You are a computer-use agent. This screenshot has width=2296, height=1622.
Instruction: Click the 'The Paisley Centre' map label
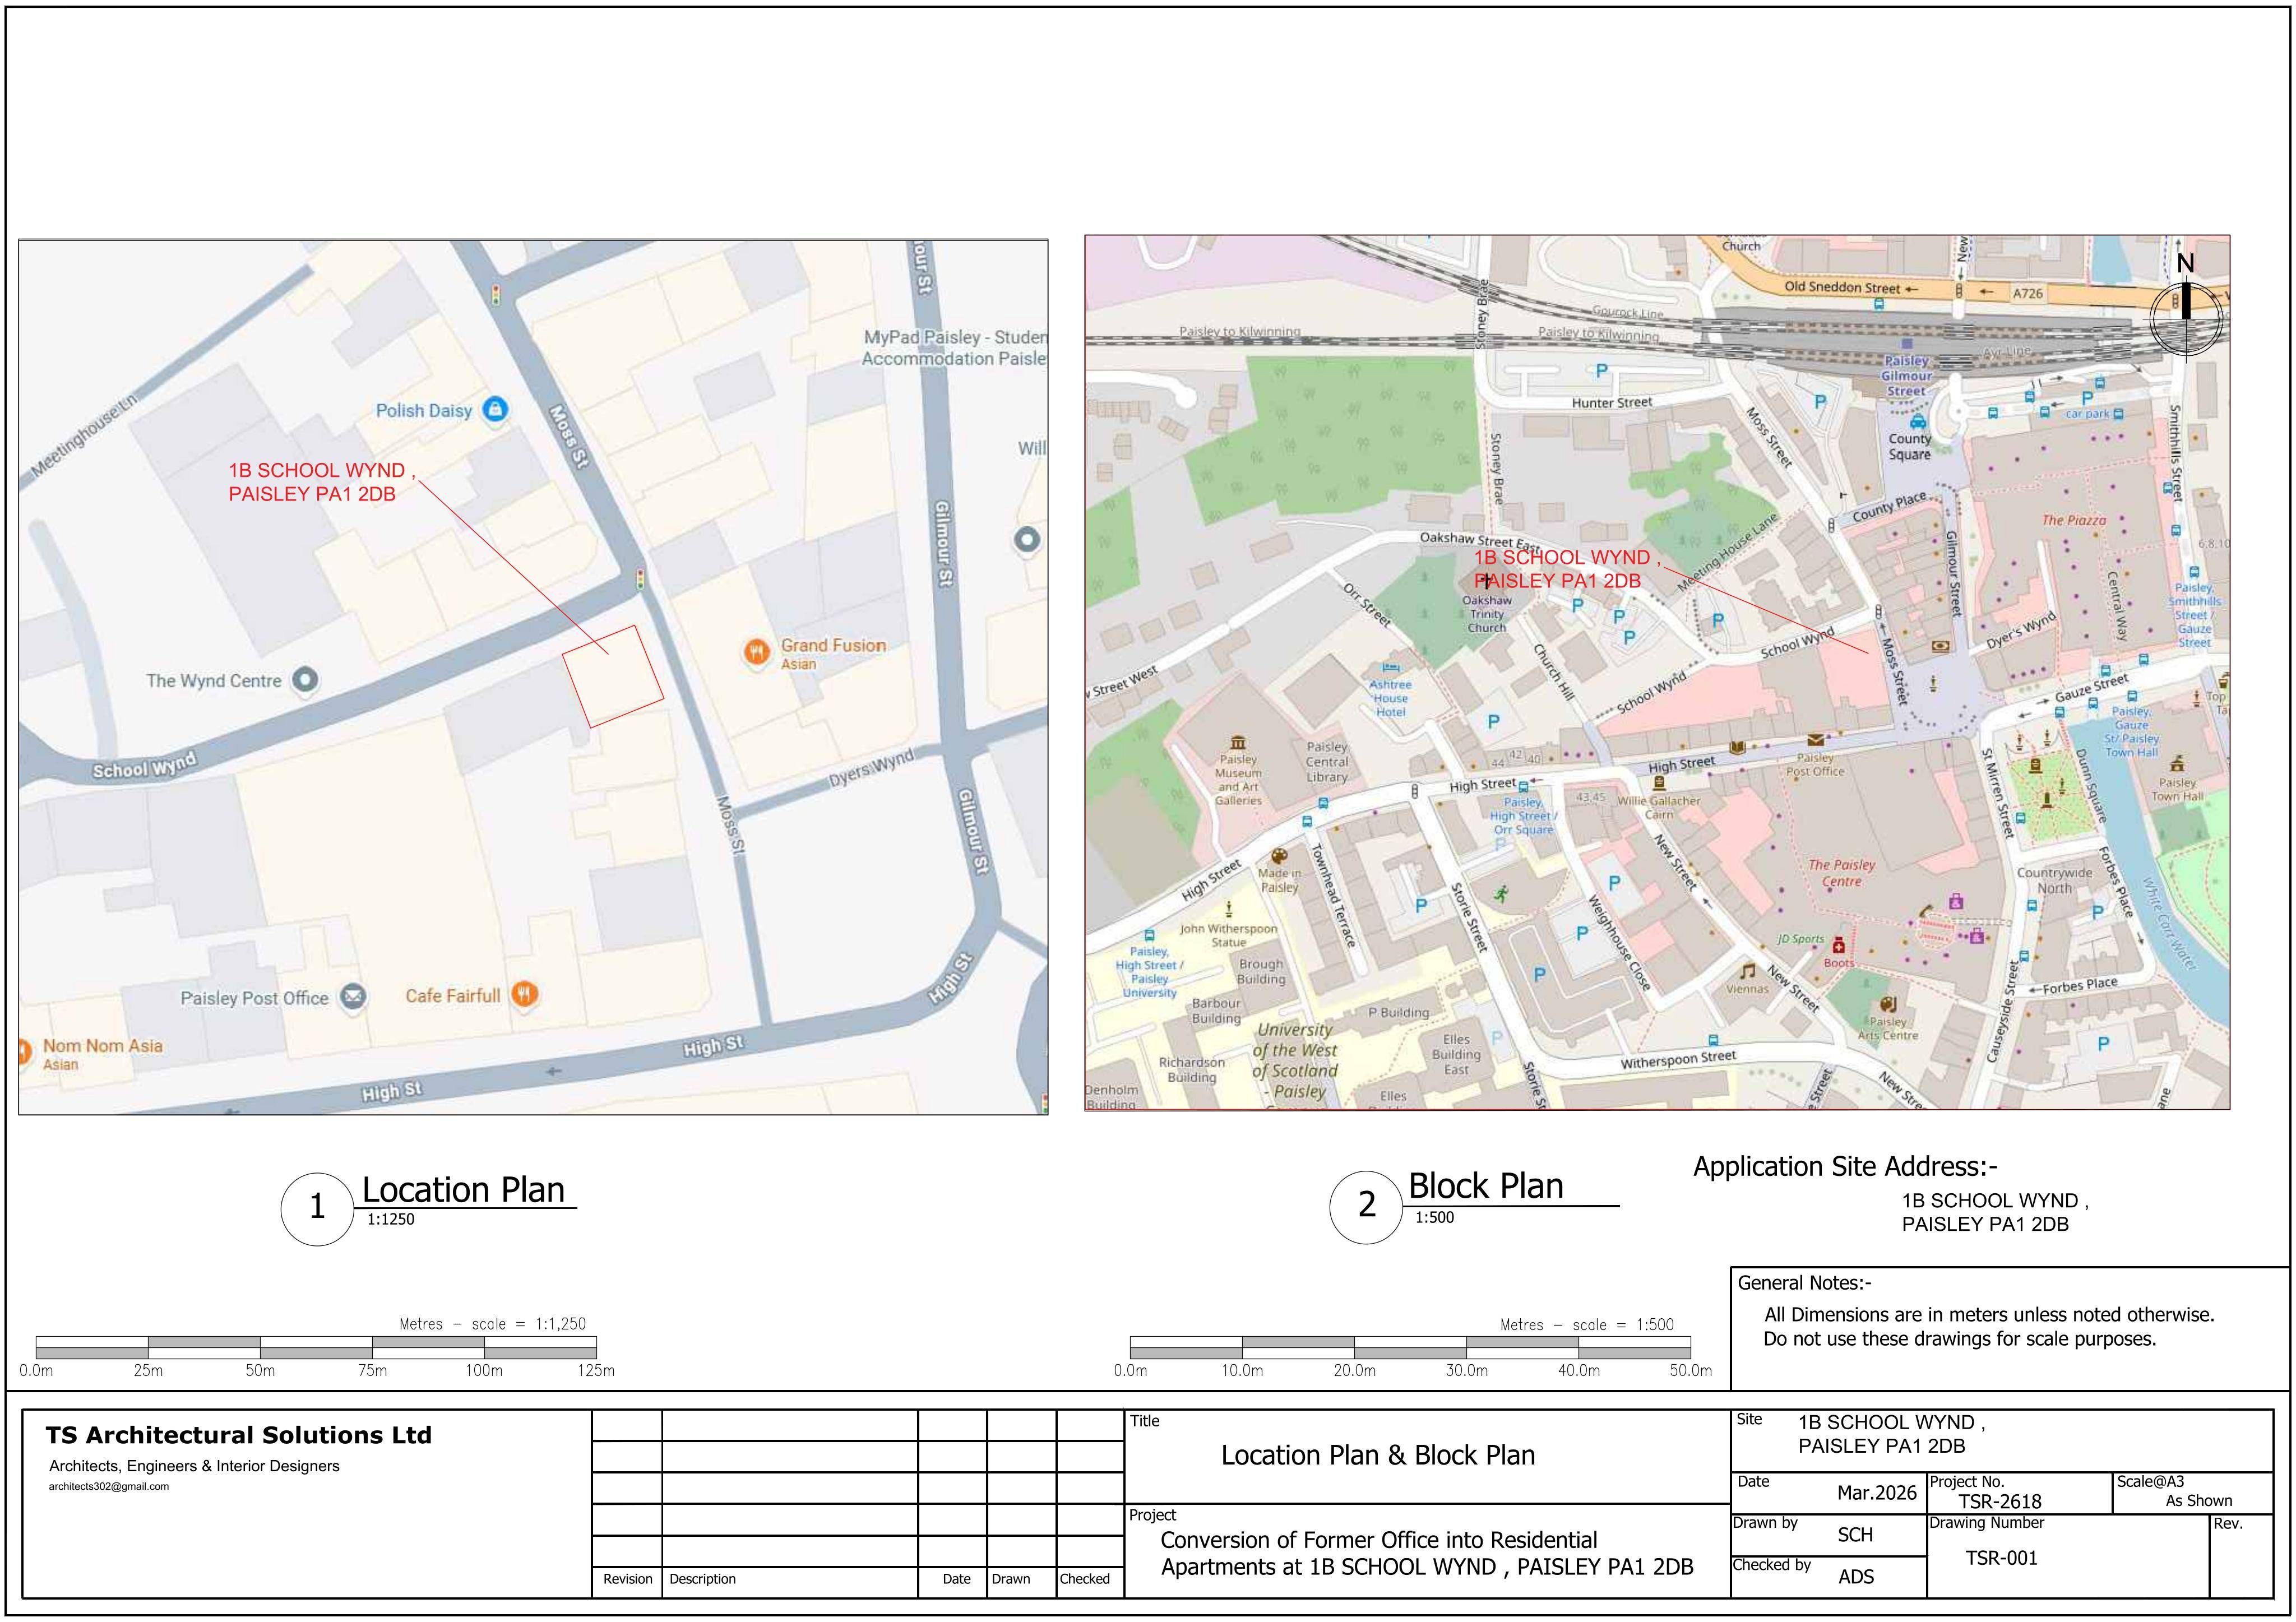point(1841,873)
